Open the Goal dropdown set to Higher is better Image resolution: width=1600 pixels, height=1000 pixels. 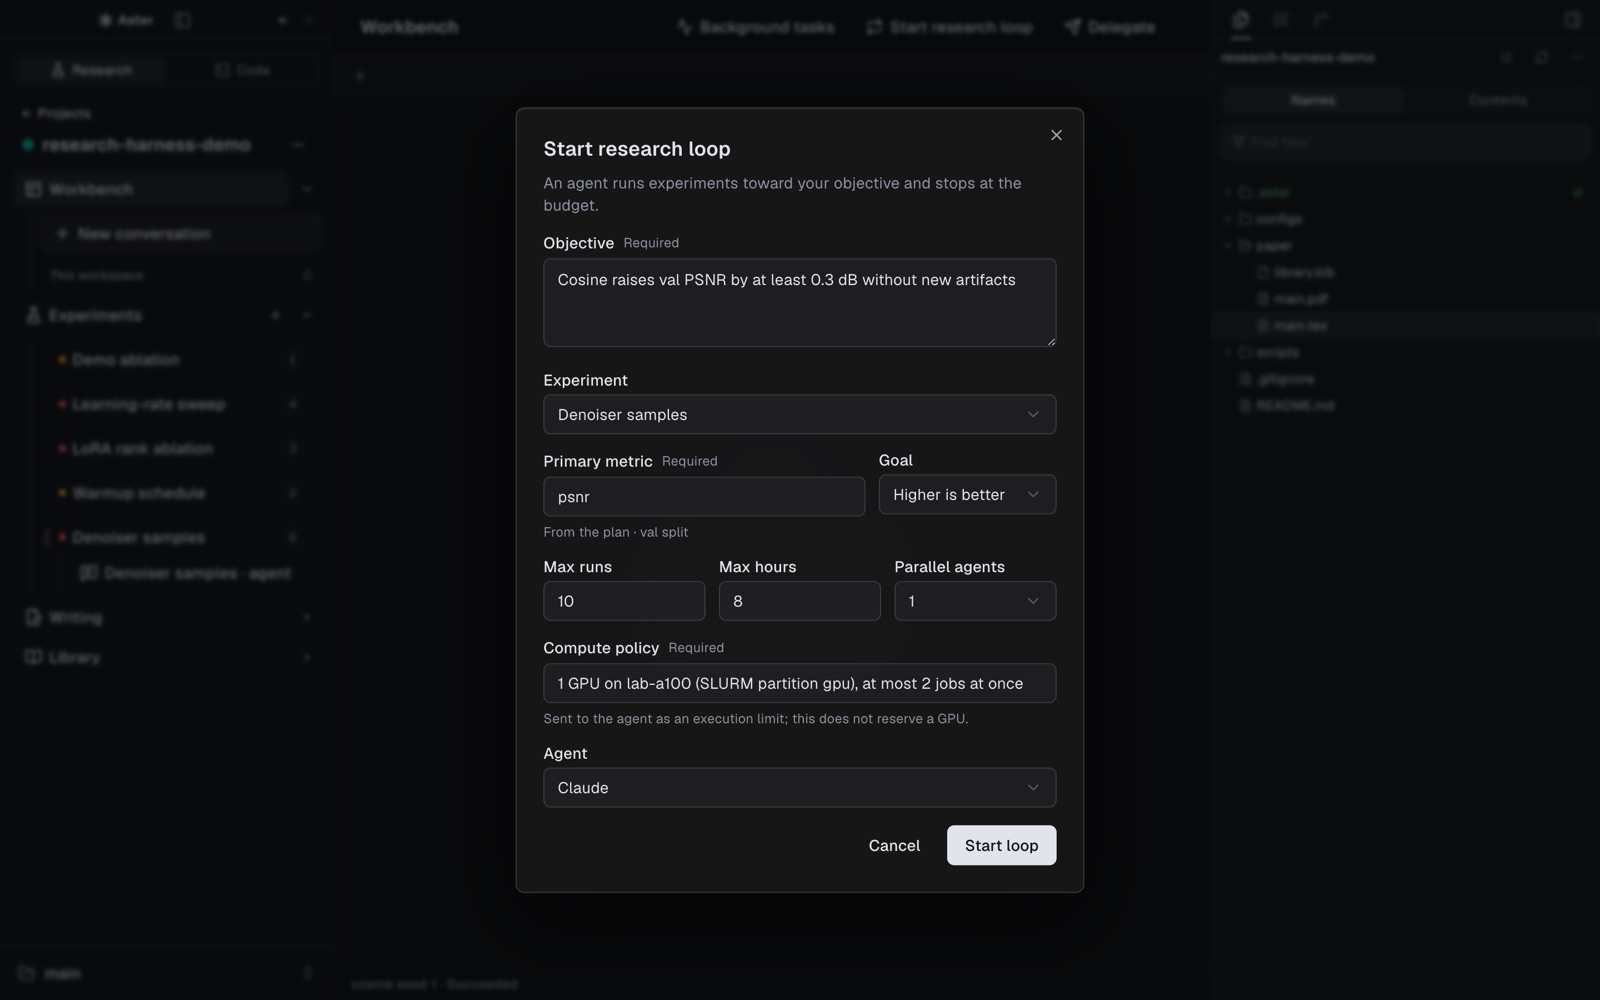967,494
